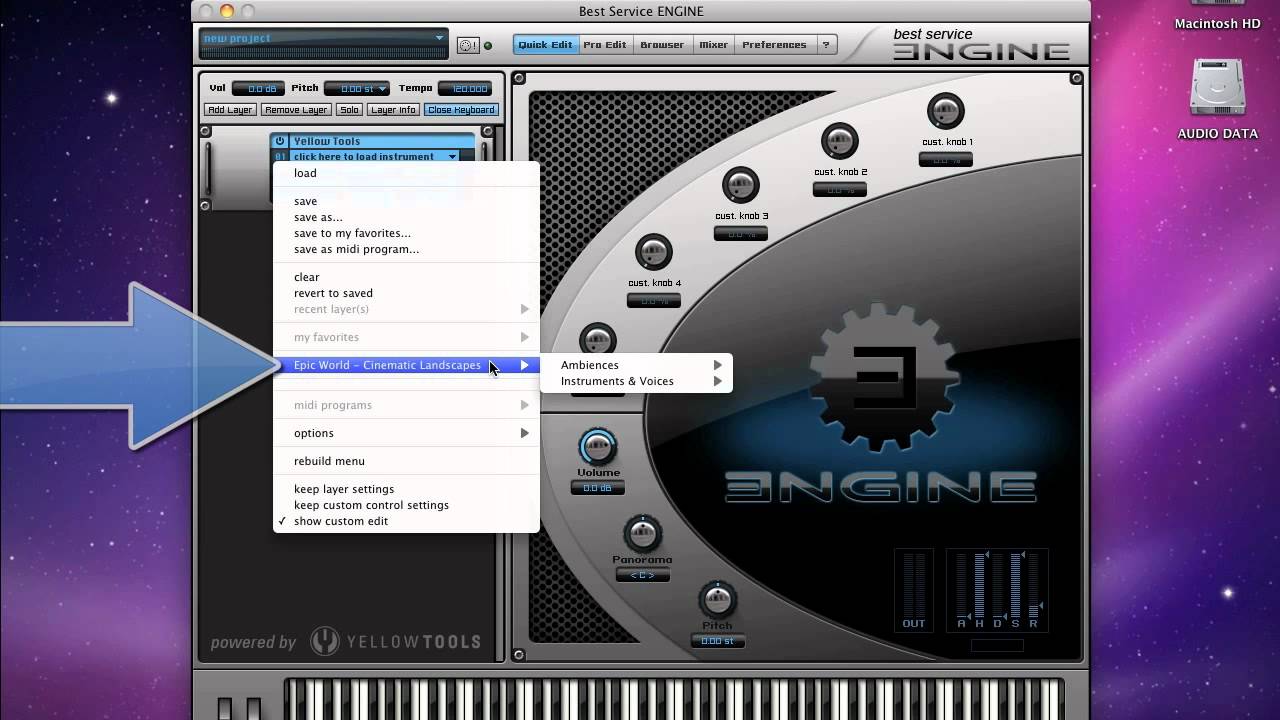Toggle keep layer settings option
Image resolution: width=1280 pixels, height=720 pixels.
[x=344, y=489]
